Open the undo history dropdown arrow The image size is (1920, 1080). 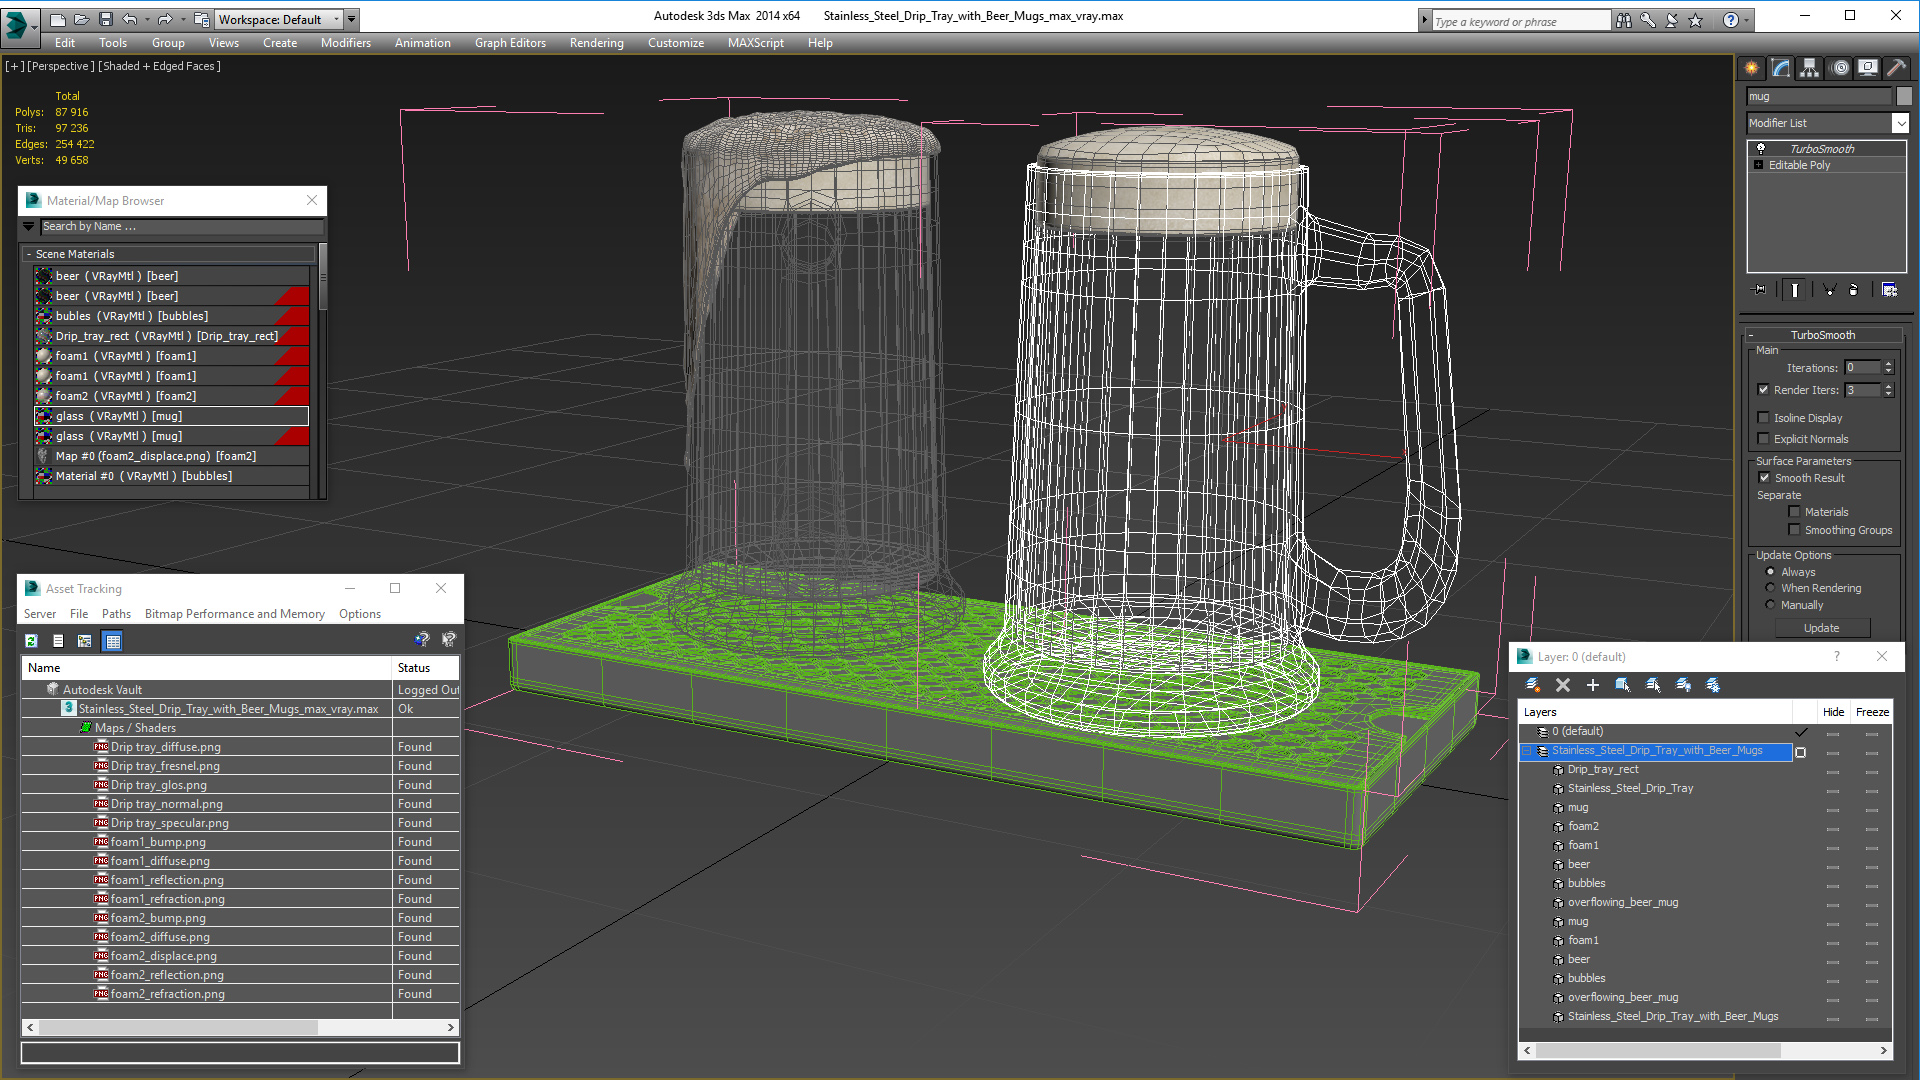(x=146, y=19)
